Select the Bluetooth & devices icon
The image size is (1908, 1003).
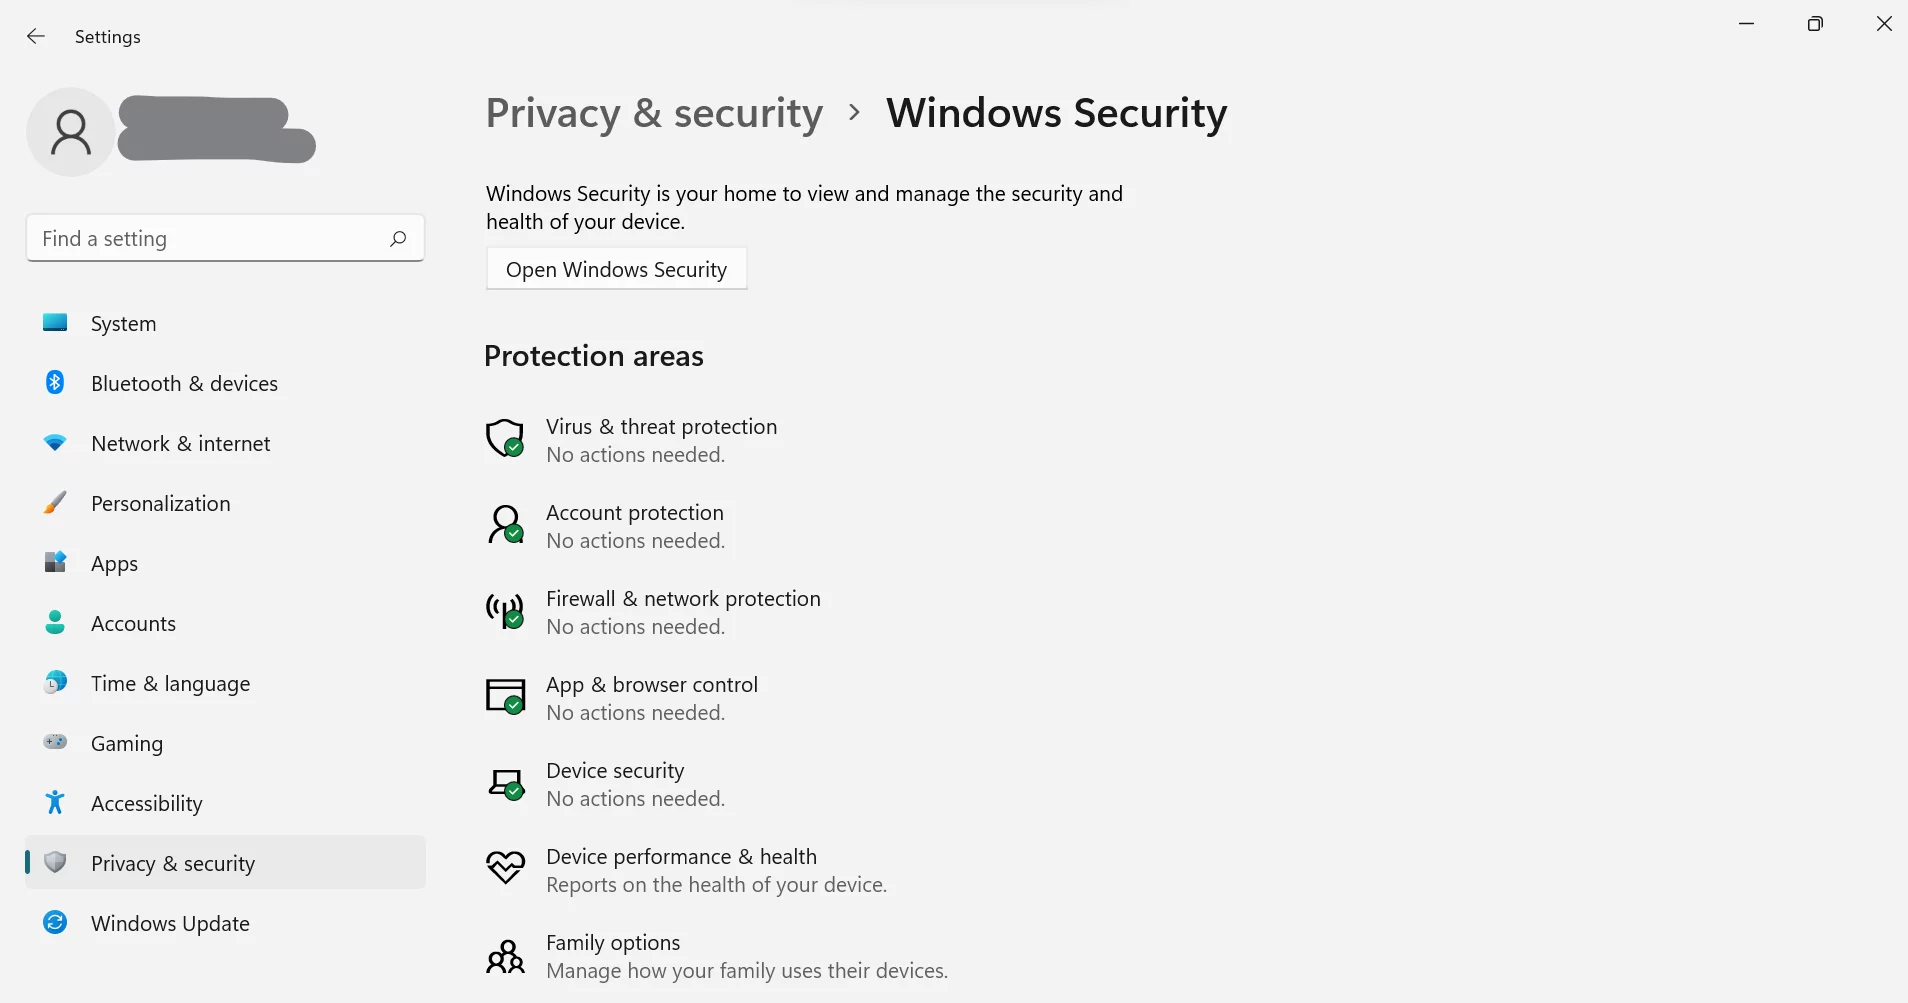[x=54, y=383]
